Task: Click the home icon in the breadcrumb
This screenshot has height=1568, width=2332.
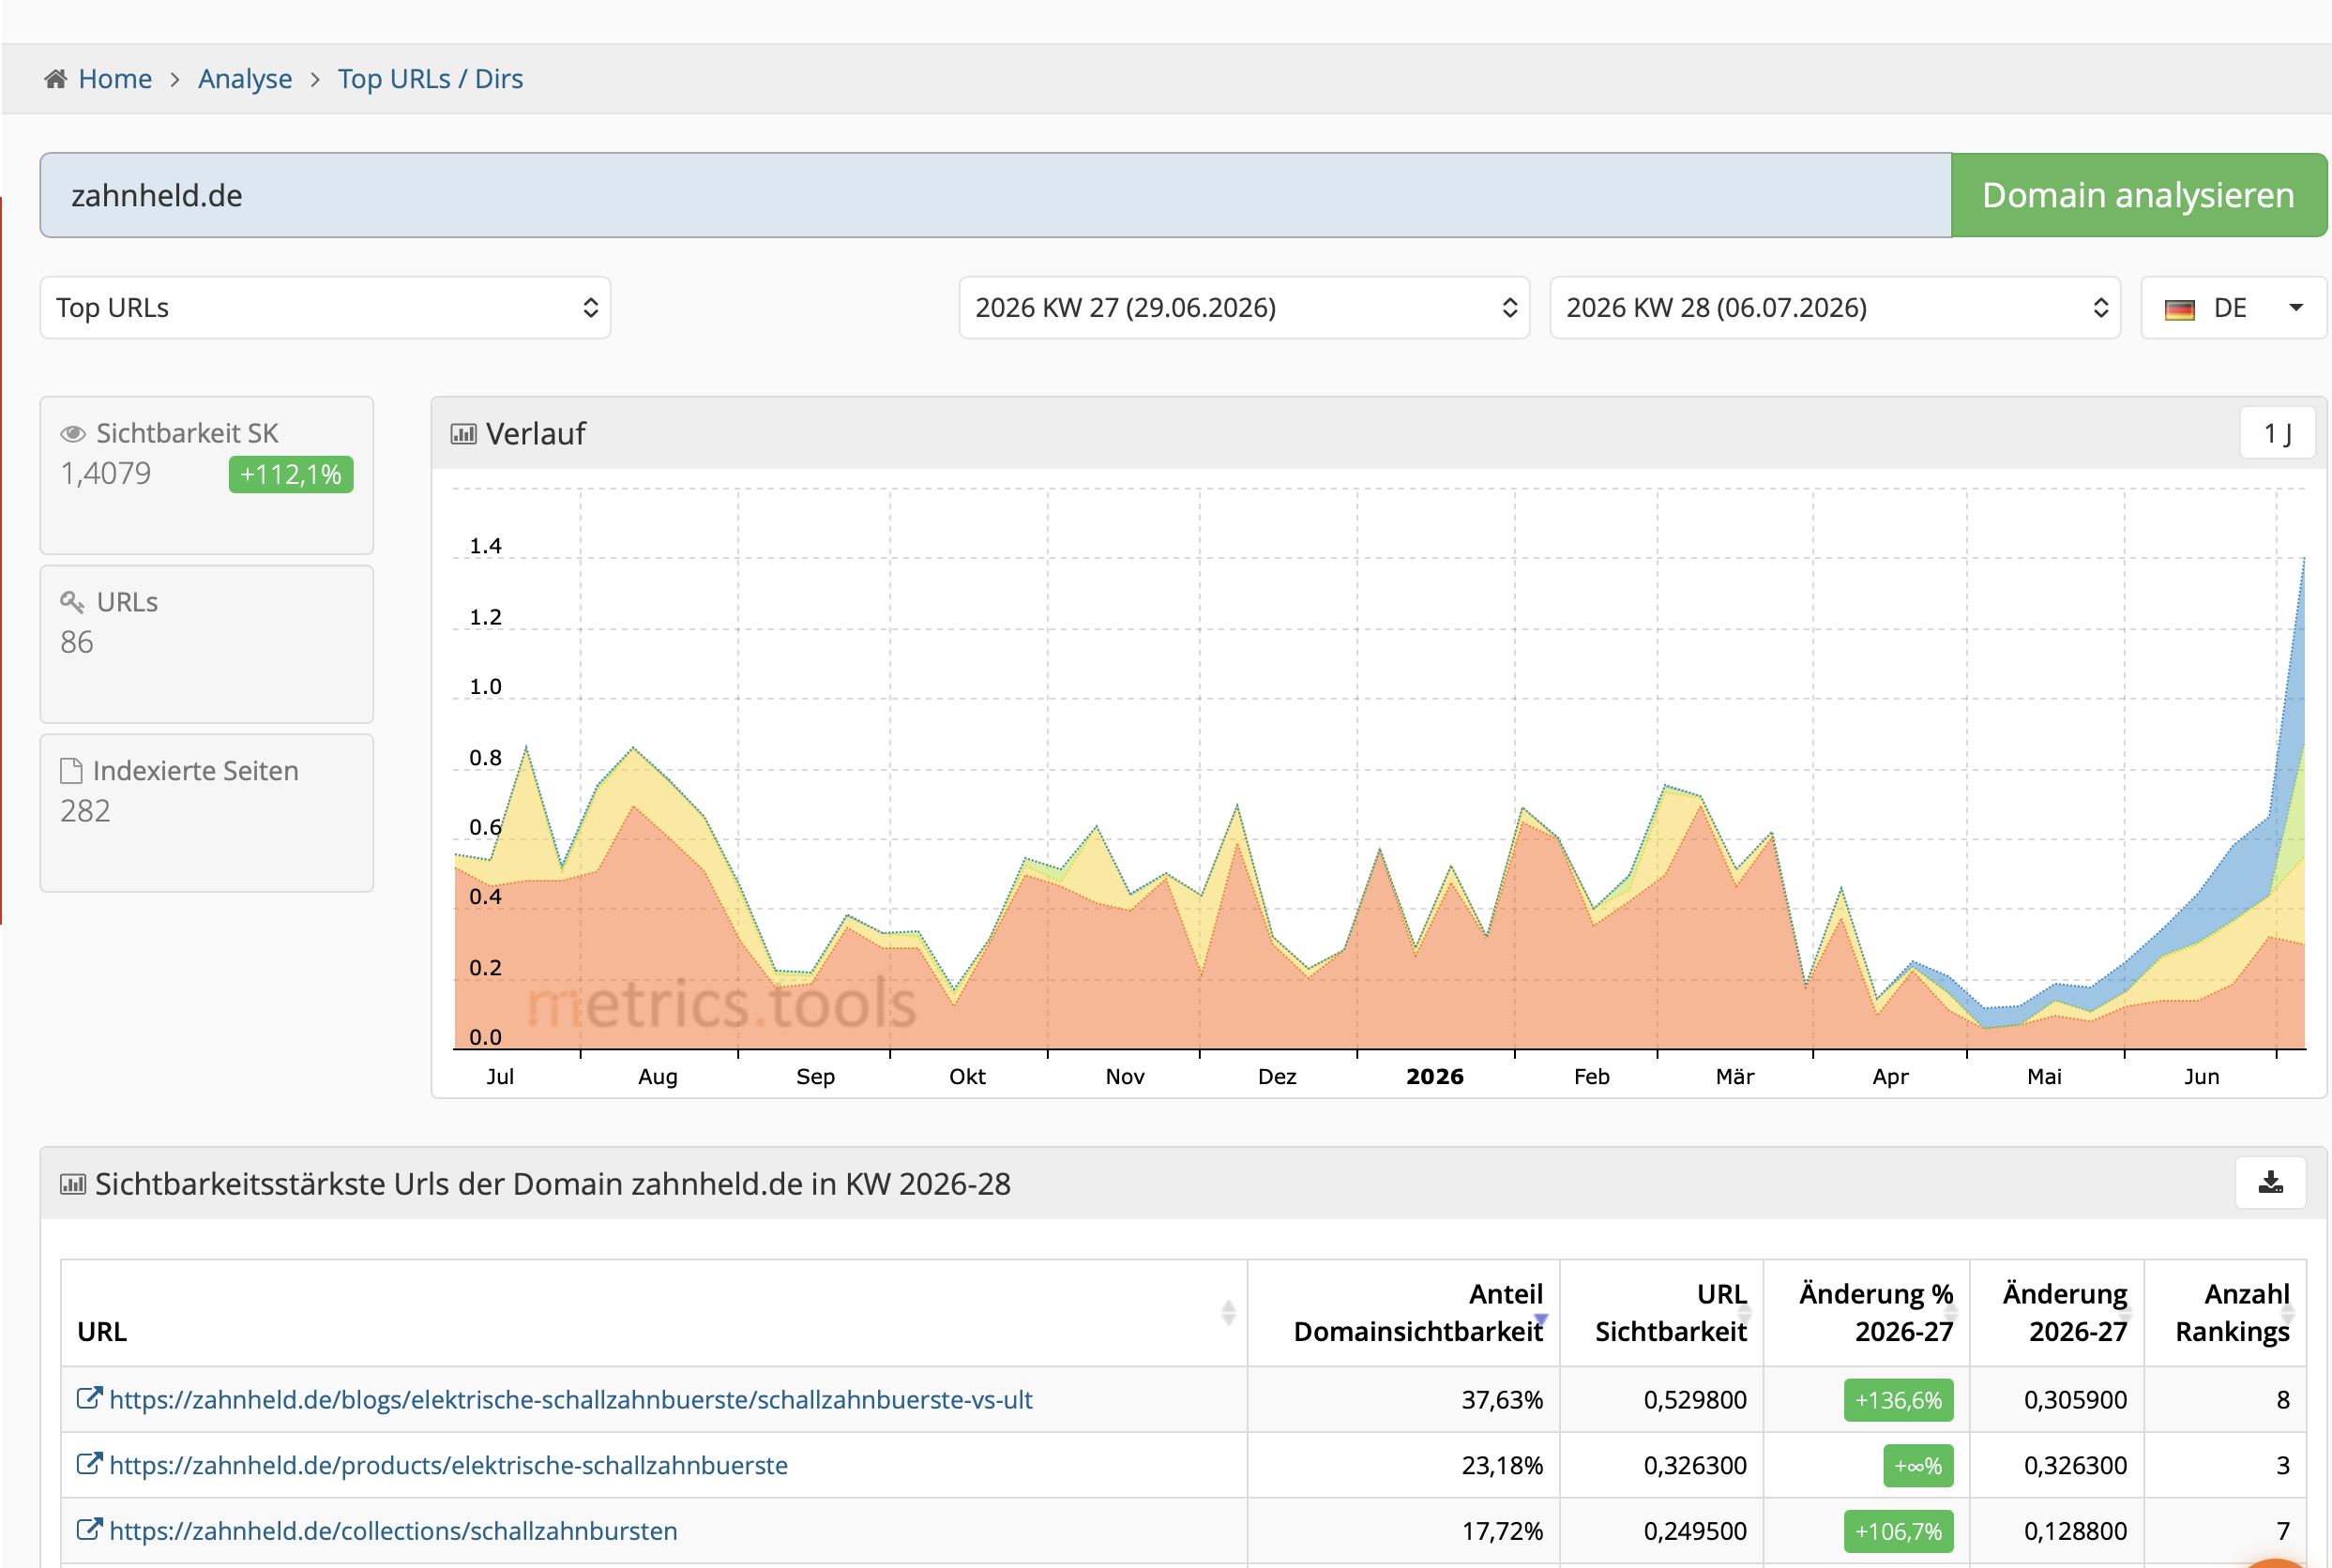Action: (55, 78)
